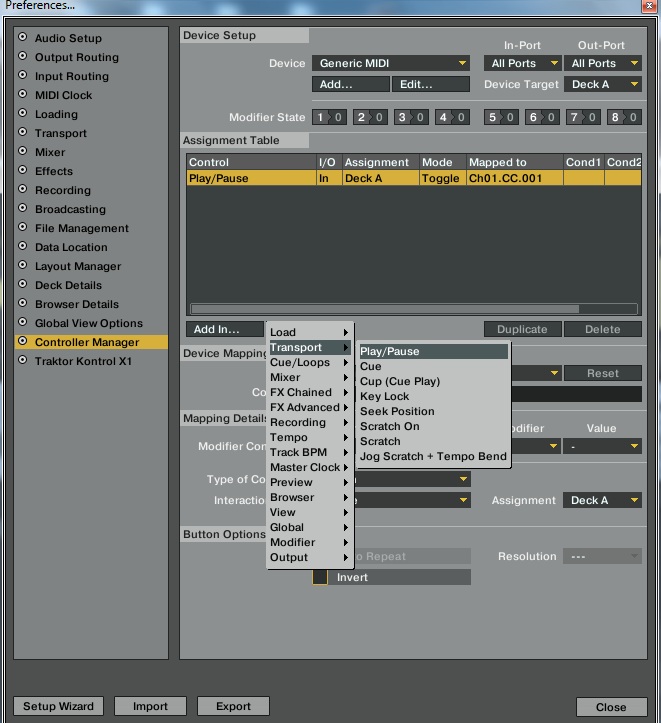This screenshot has height=723, width=661.
Task: Choose Key Lock from submenu
Action: (433, 396)
